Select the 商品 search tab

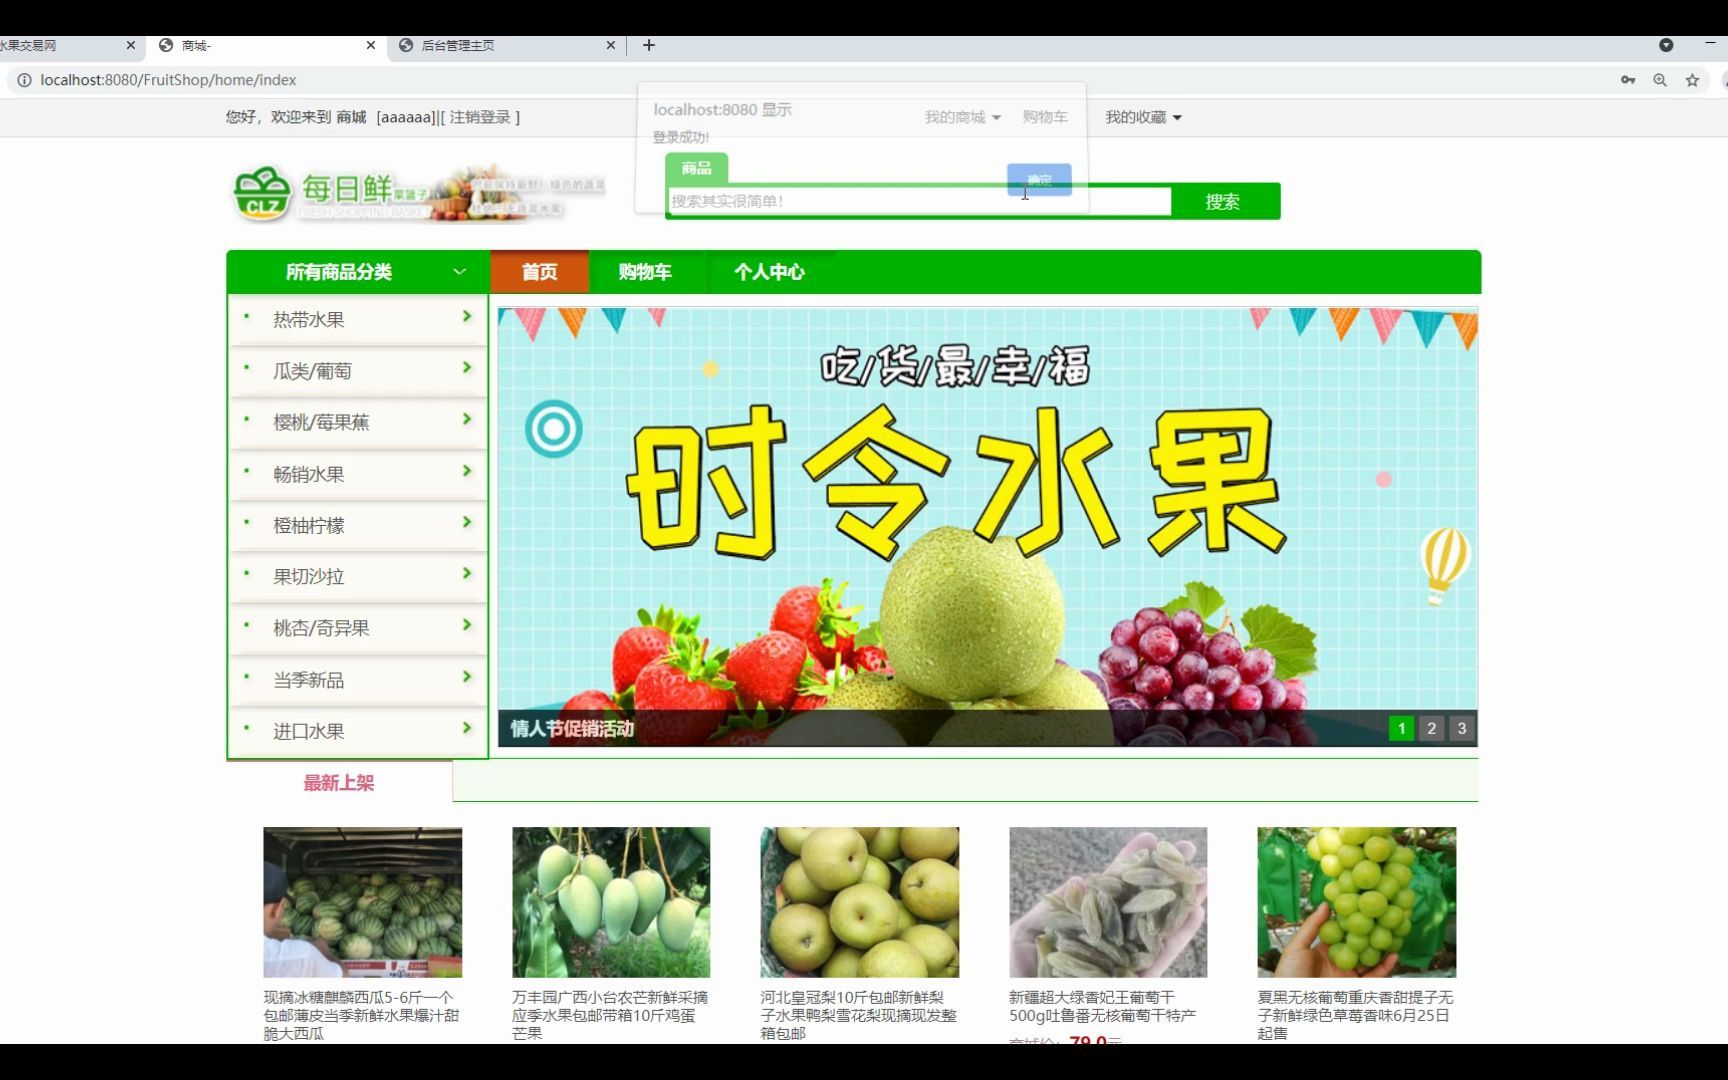[697, 168]
